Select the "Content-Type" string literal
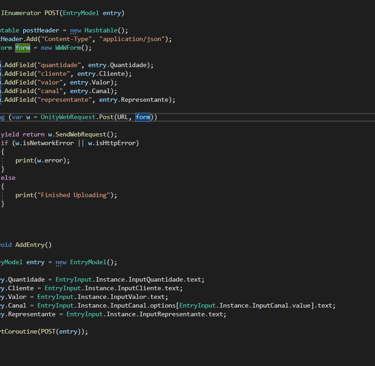The width and height of the screenshot is (375, 366). click(x=66, y=39)
